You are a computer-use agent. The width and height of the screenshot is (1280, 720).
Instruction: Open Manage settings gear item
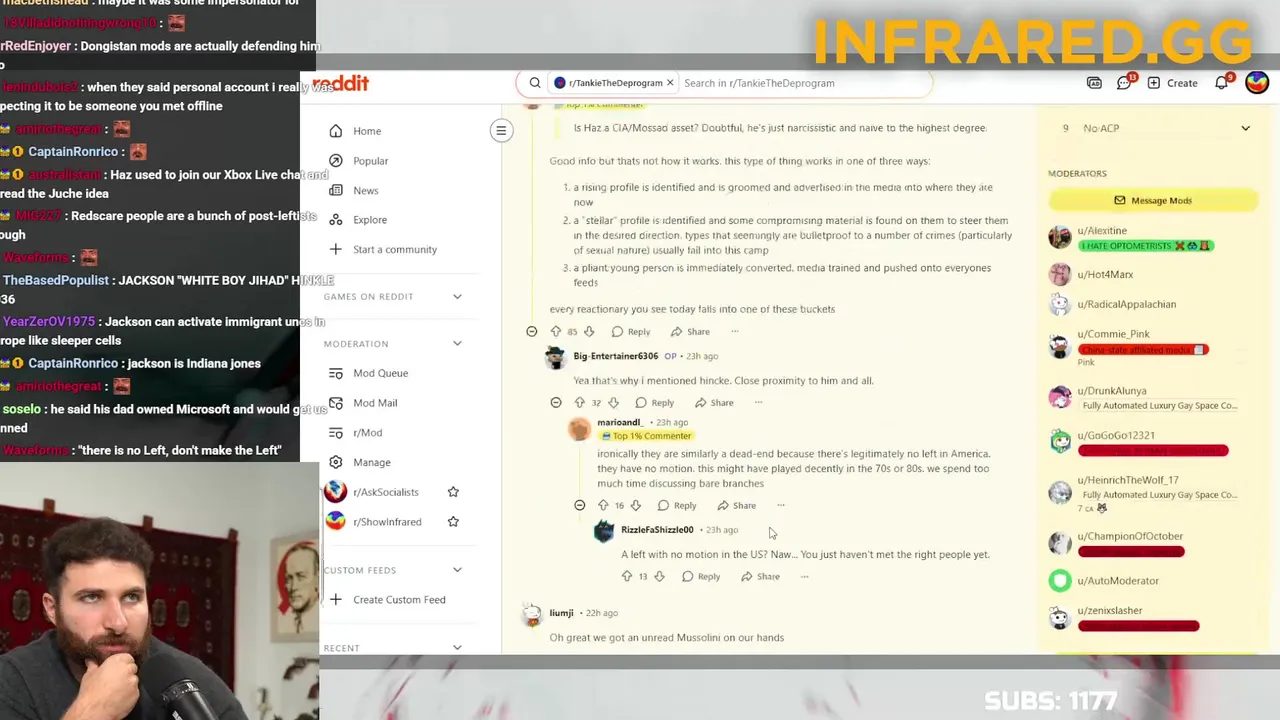click(x=371, y=462)
